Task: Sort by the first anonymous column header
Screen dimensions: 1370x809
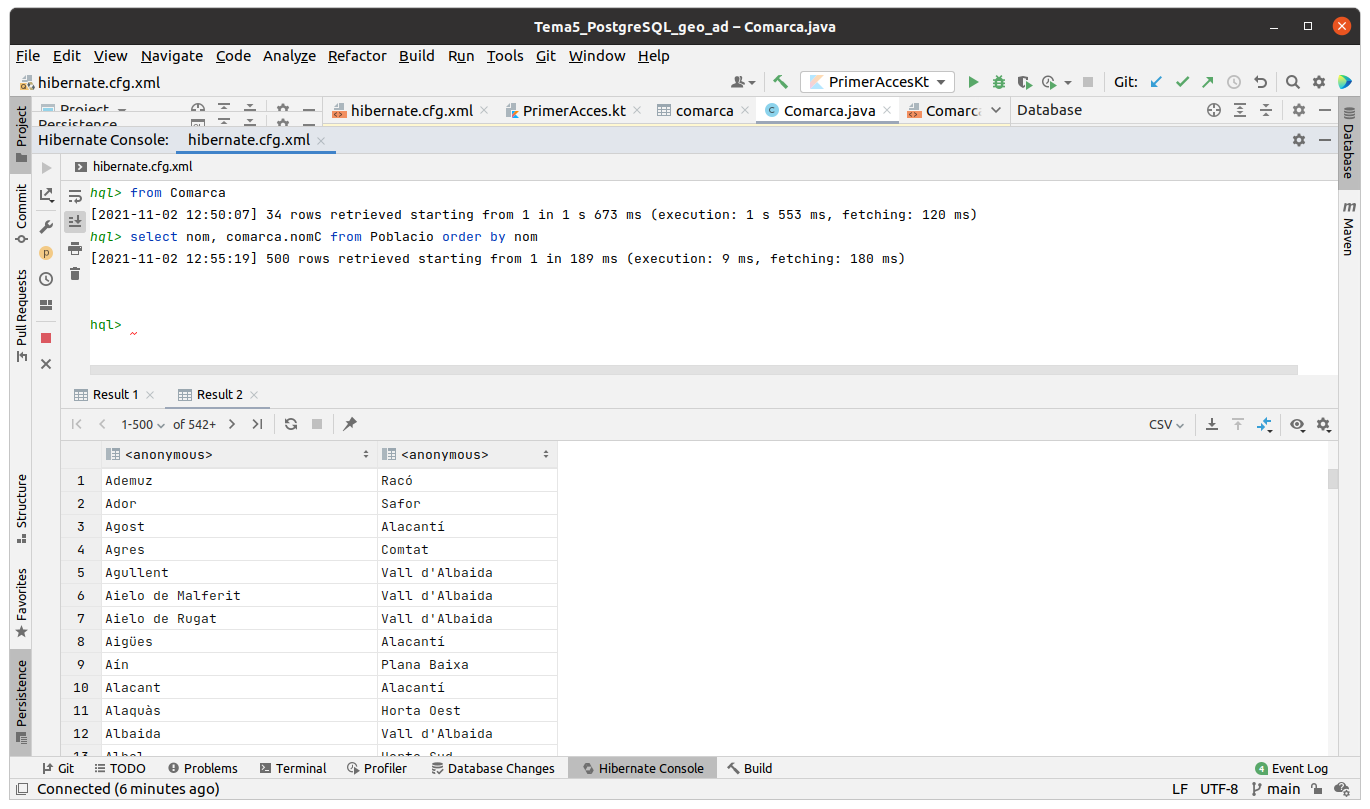Action: point(238,454)
